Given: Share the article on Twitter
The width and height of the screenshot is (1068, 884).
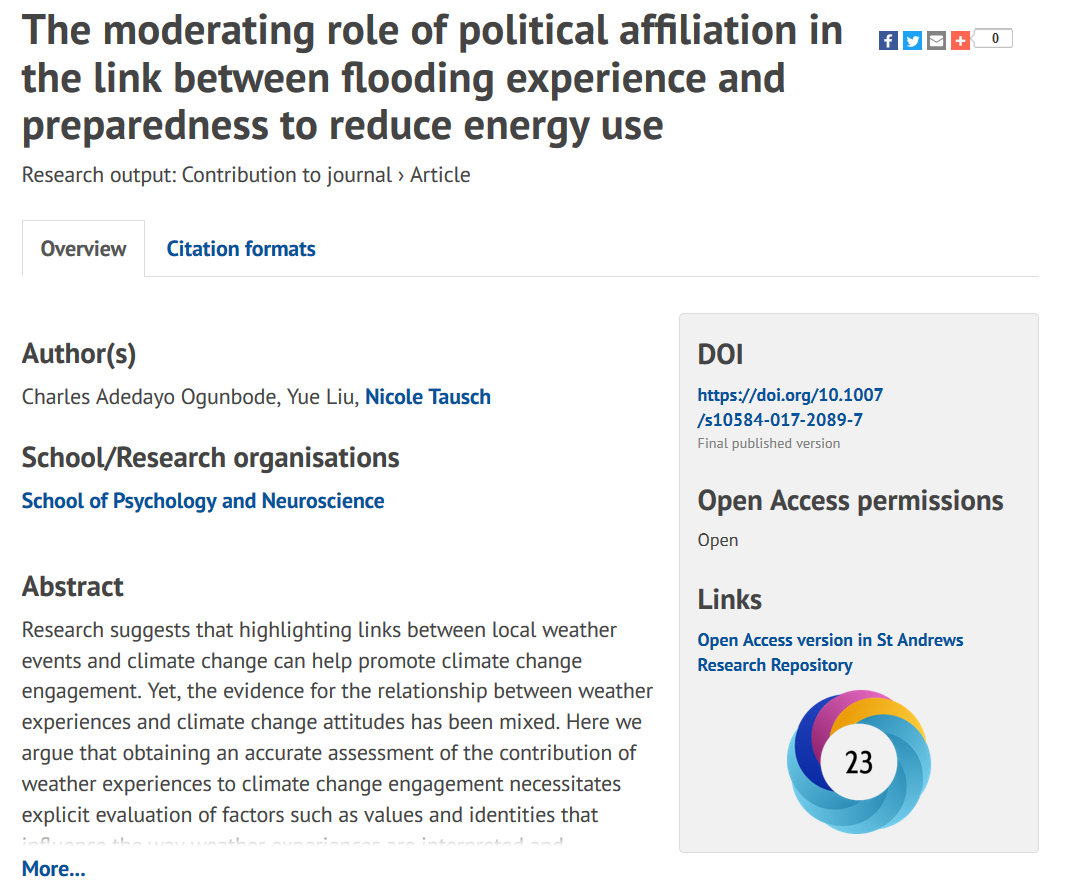Looking at the screenshot, I should tap(912, 40).
